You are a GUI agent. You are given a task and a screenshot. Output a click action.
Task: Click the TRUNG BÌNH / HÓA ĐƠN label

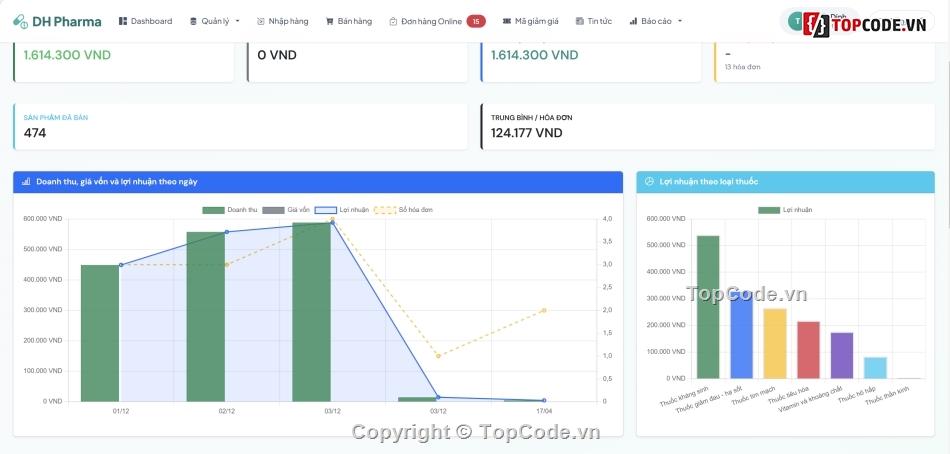point(531,118)
